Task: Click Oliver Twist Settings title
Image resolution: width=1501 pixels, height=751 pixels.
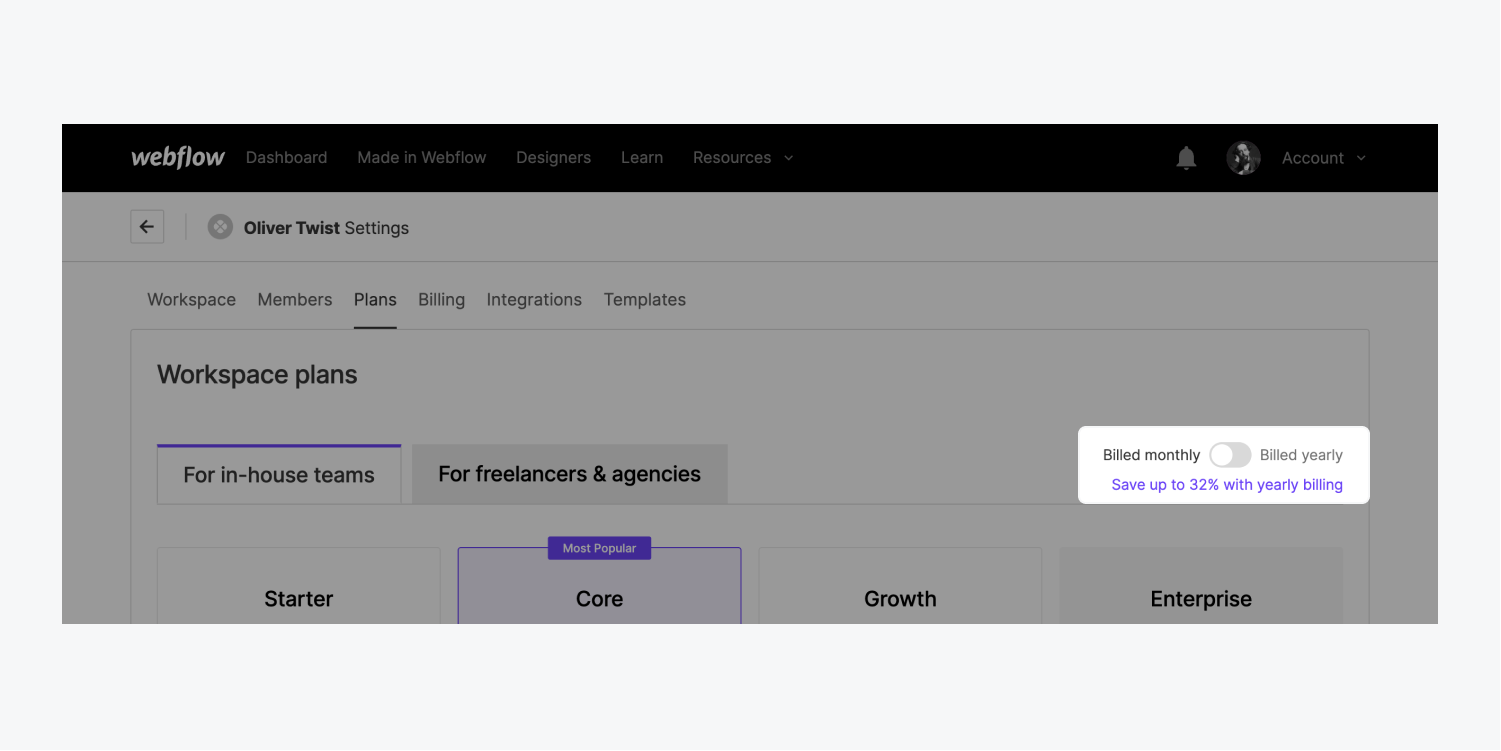Action: [326, 228]
